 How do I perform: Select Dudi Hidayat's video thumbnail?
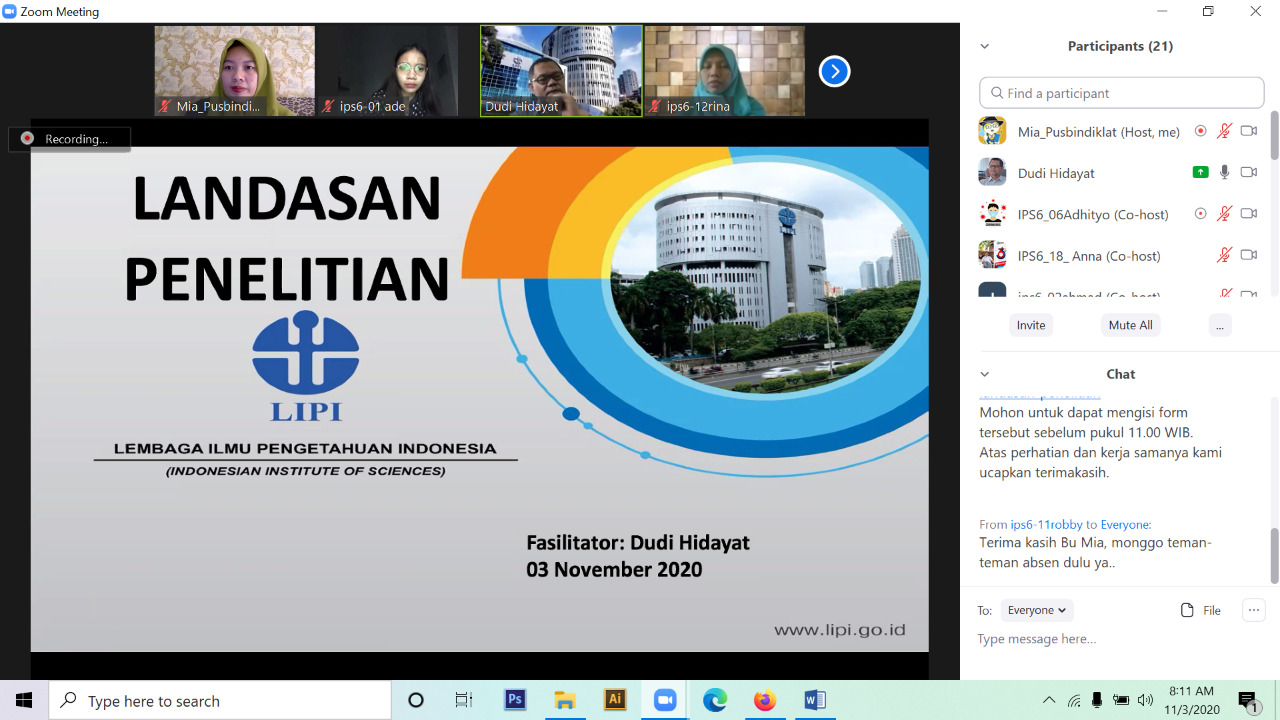tap(561, 71)
